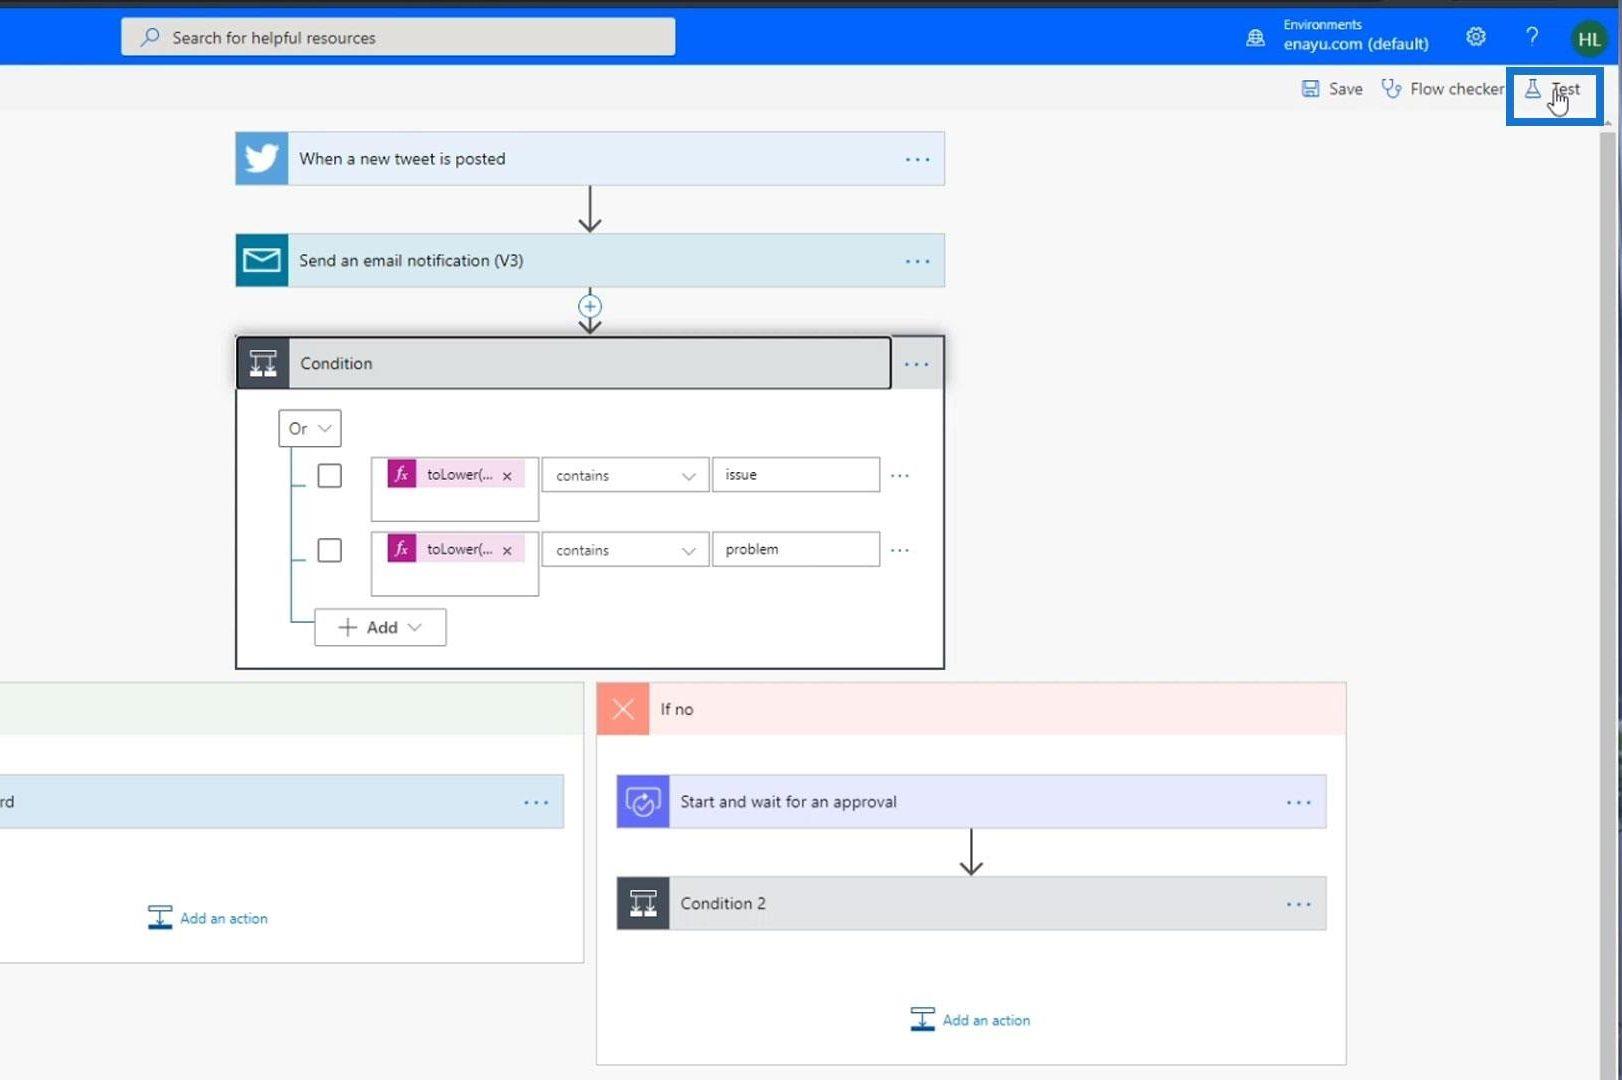Open the HL account avatar
1622x1080 pixels.
click(1589, 39)
